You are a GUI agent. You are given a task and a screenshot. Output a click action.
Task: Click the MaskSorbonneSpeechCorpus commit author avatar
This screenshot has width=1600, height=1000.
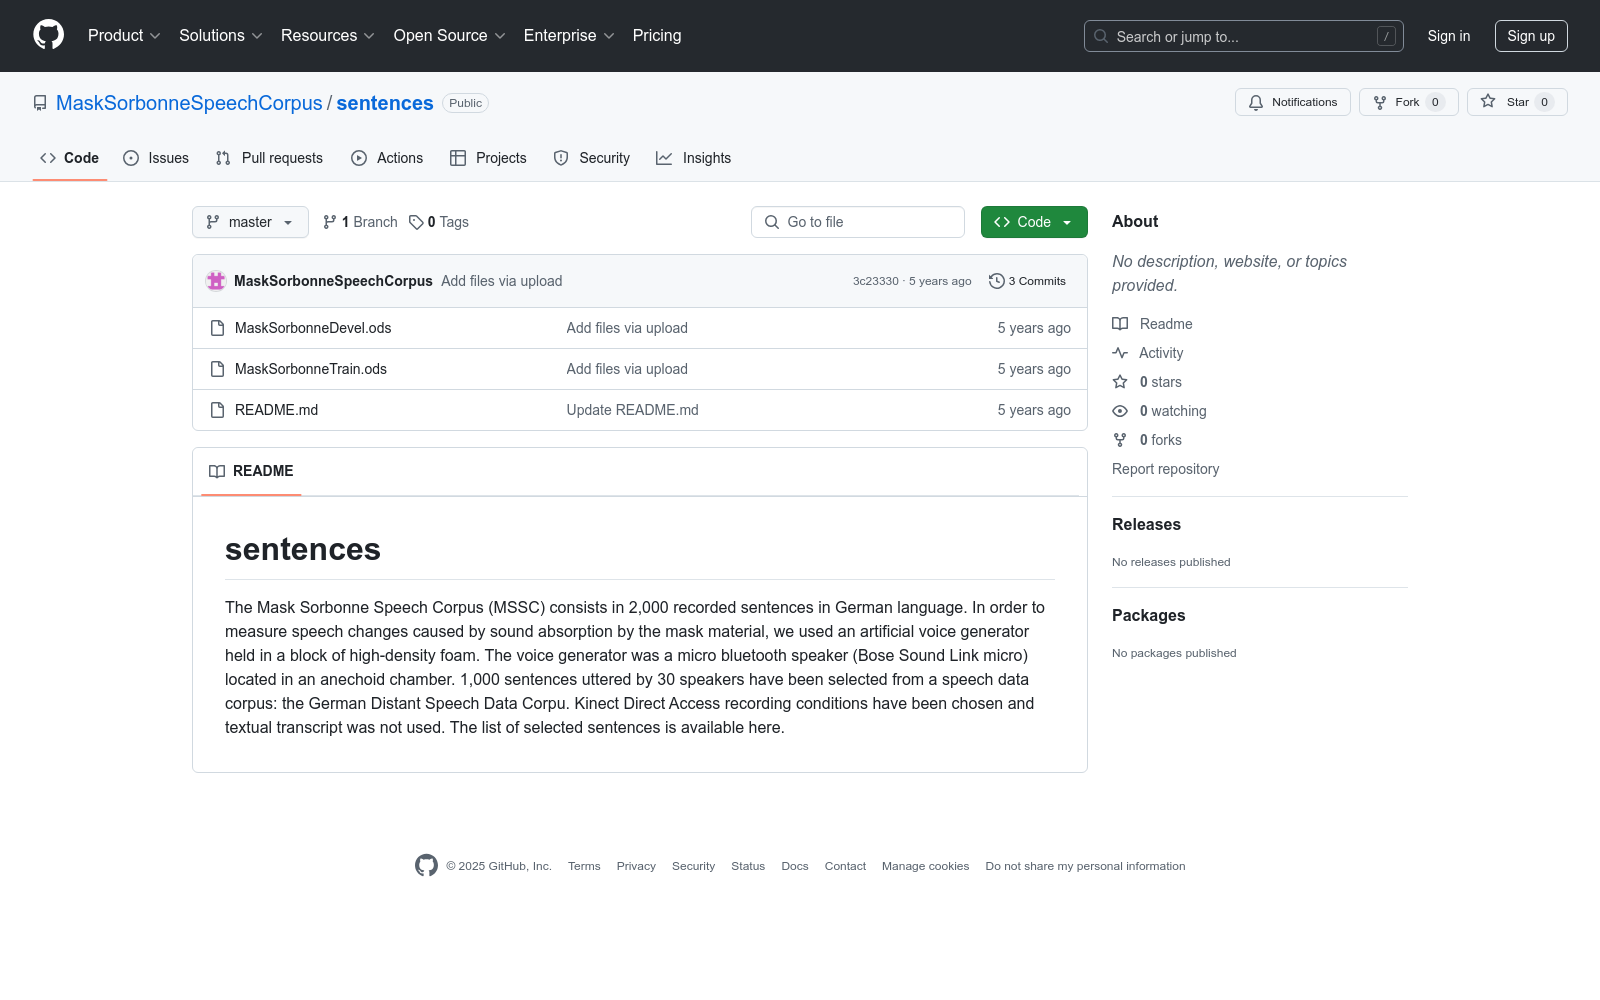point(216,281)
